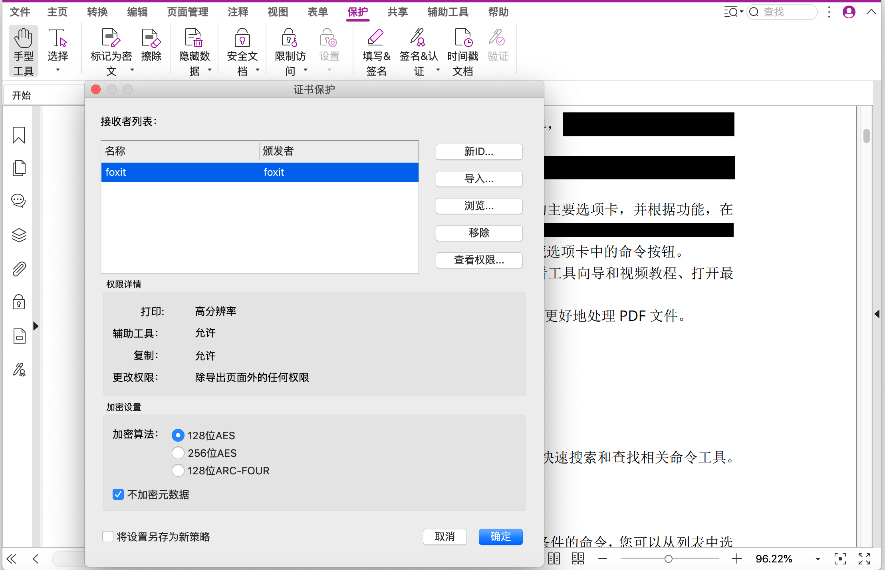
Task: Collapse the ribbon with top-right chevron
Action: (871, 12)
